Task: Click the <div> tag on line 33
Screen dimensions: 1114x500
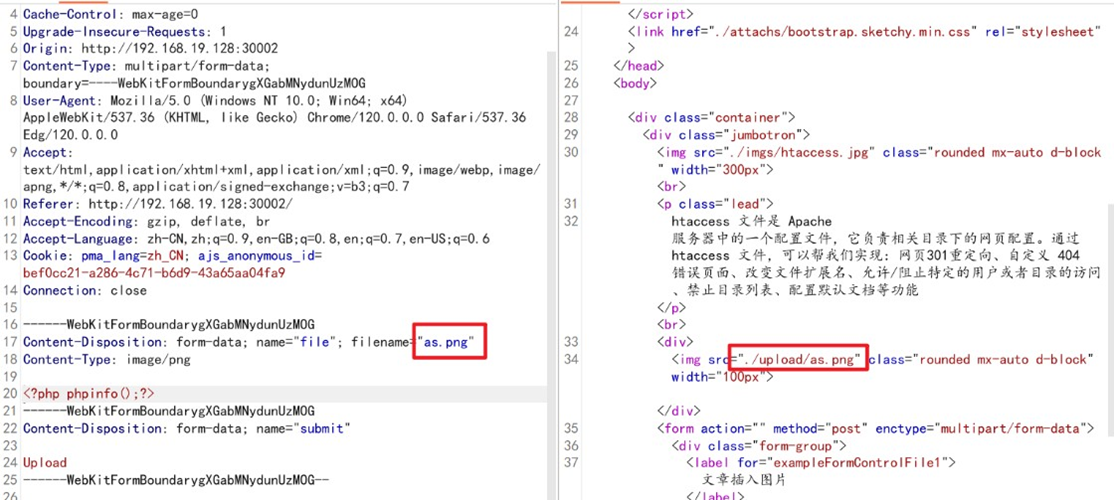Action: pyautogui.click(x=675, y=342)
